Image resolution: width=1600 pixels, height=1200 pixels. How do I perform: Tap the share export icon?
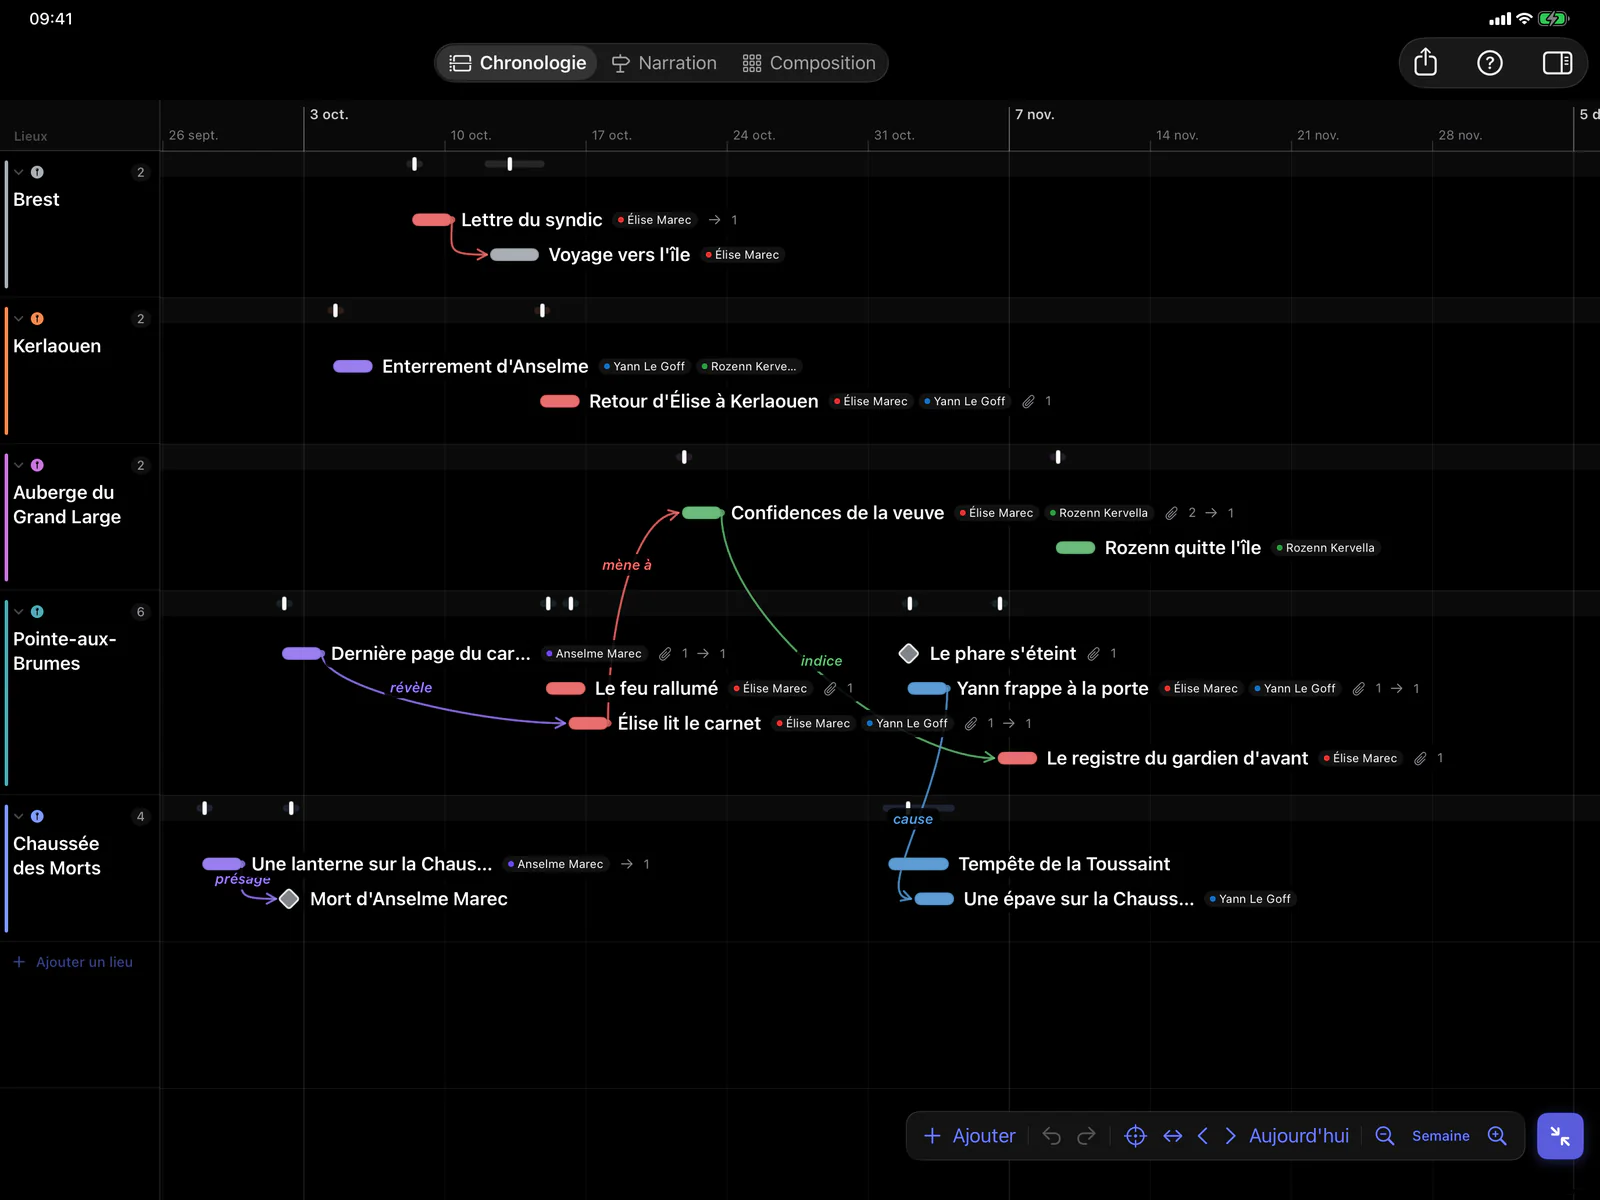click(1425, 63)
